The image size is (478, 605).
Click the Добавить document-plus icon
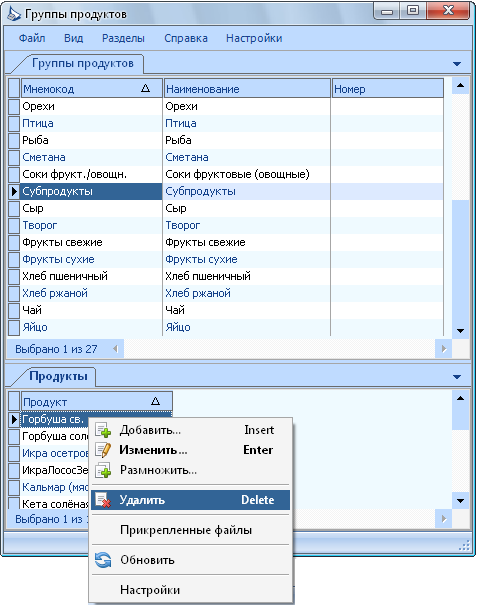tap(103, 430)
